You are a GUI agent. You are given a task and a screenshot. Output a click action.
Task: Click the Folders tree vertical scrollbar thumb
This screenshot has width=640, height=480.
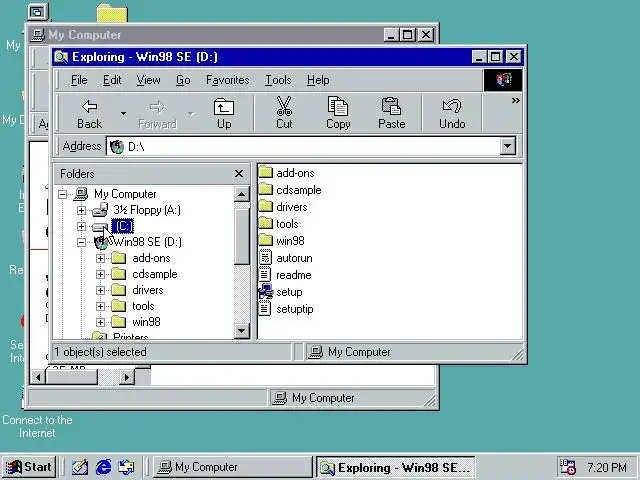point(242,236)
